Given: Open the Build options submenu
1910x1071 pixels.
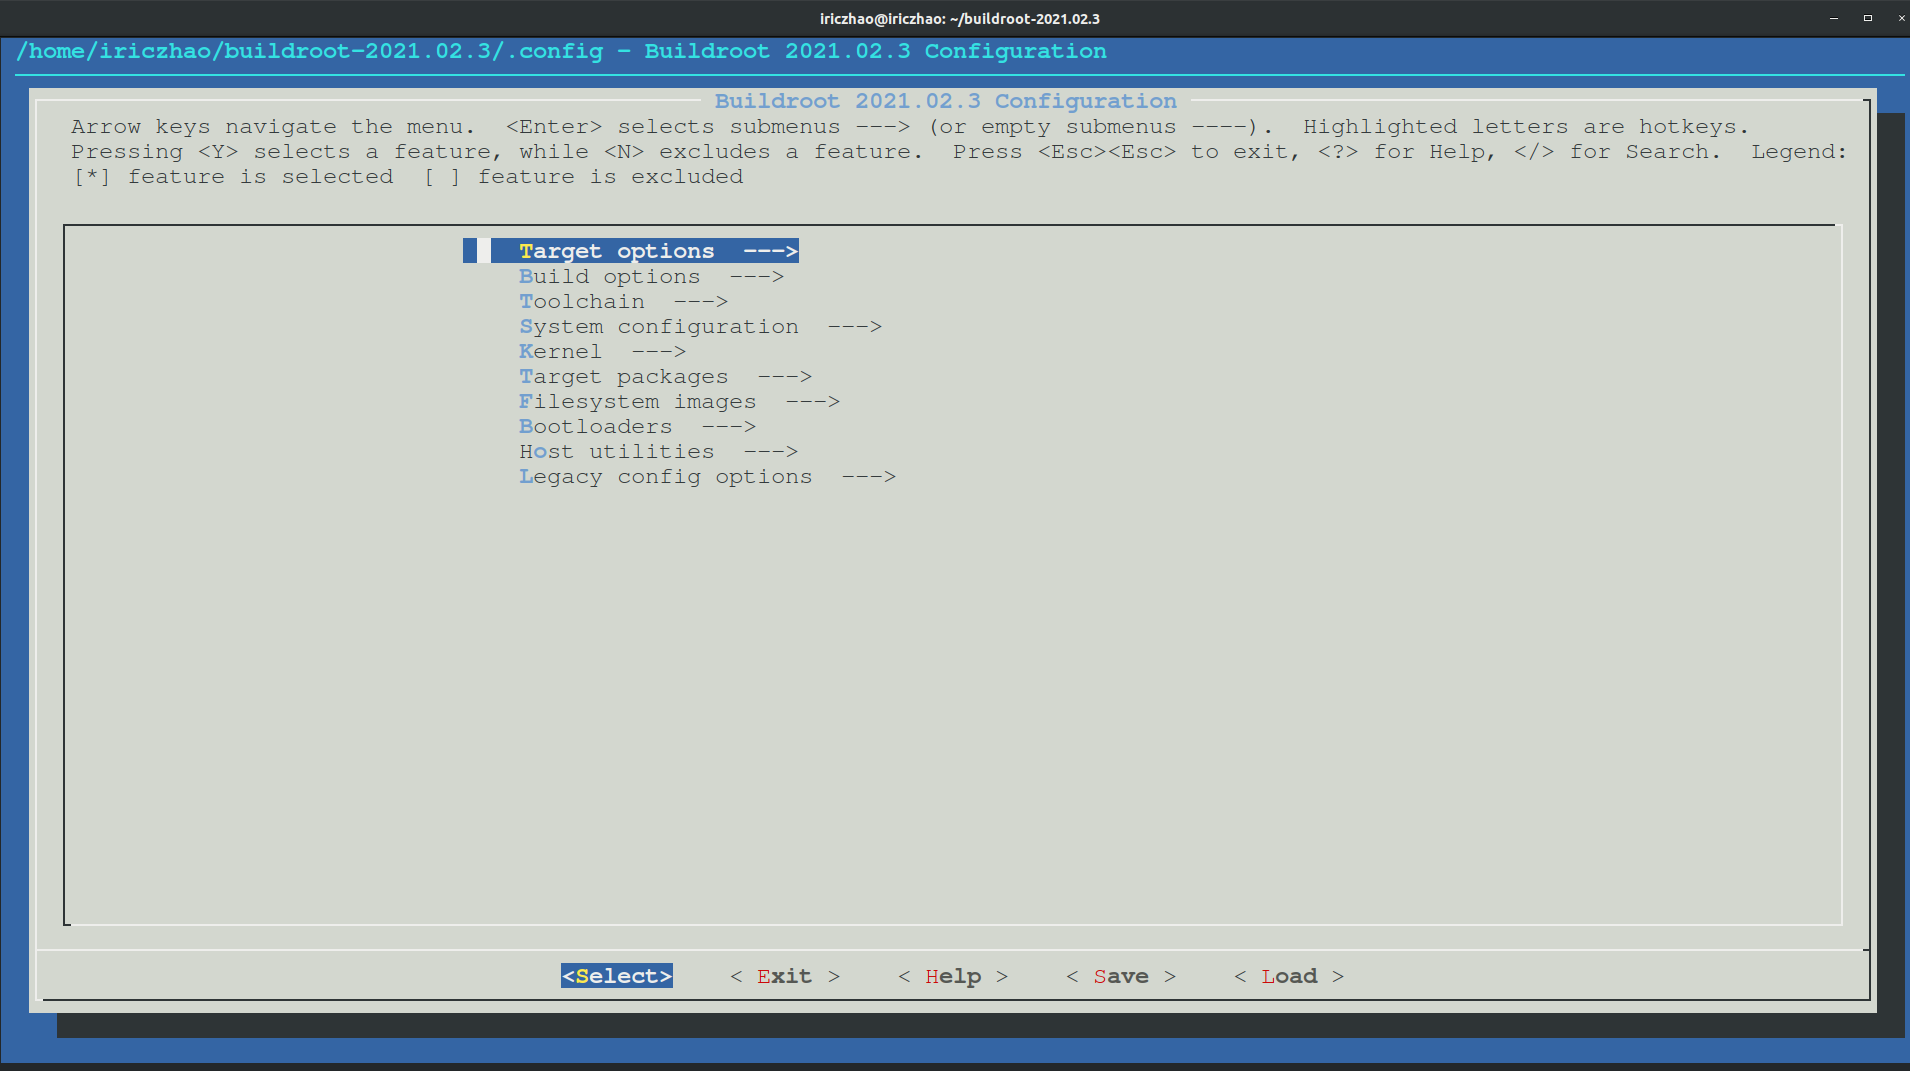Looking at the screenshot, I should tap(651, 277).
